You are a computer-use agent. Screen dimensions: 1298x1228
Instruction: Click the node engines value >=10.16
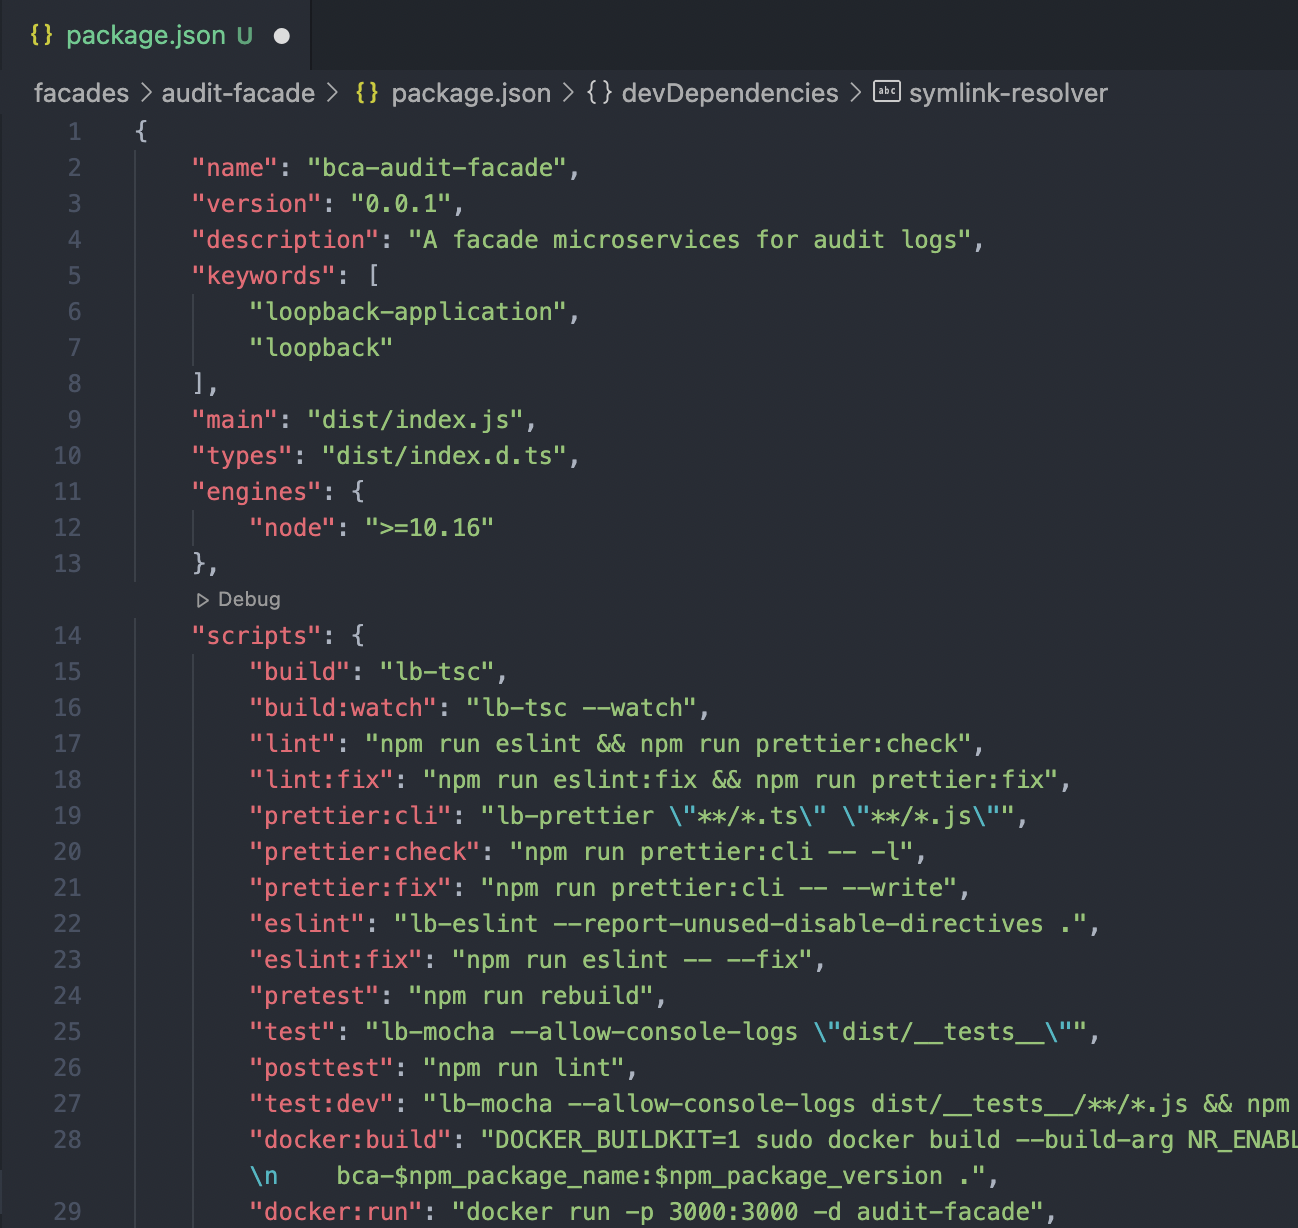coord(431,527)
